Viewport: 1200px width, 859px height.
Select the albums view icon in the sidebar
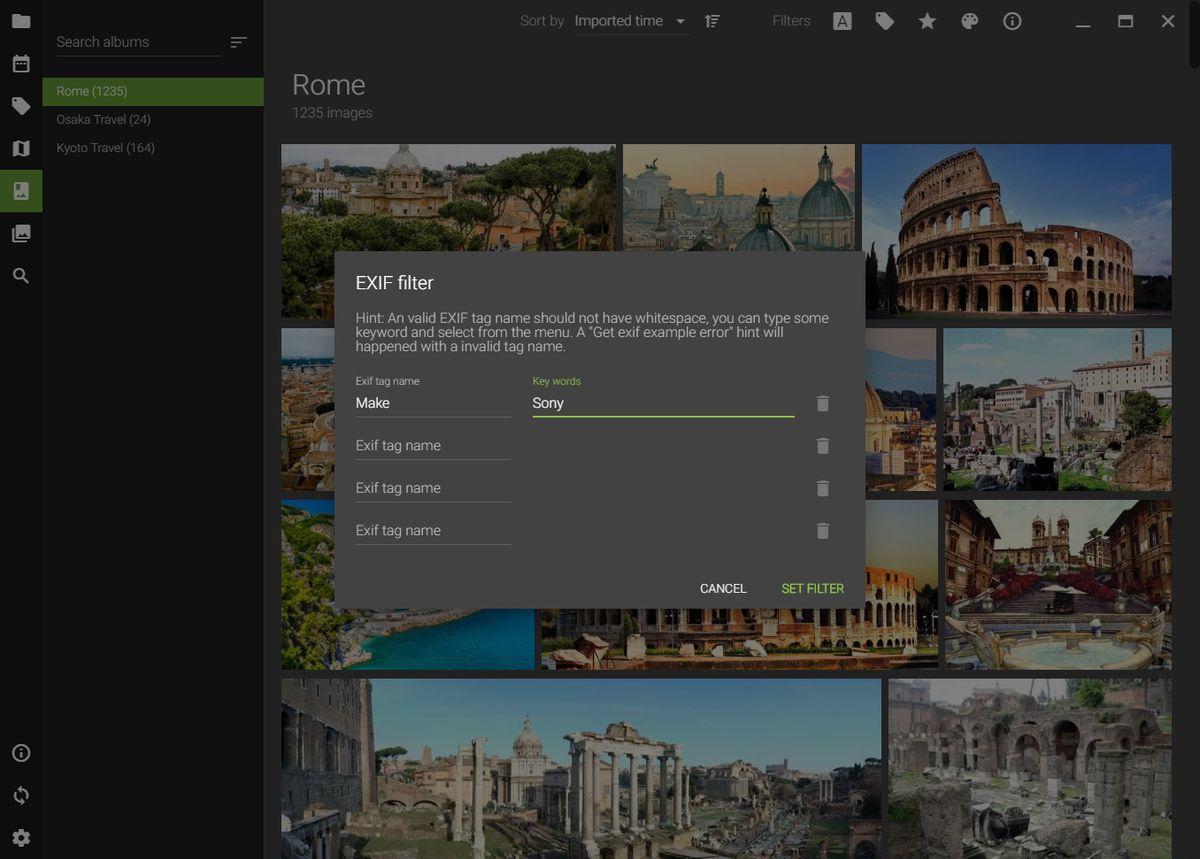21,191
